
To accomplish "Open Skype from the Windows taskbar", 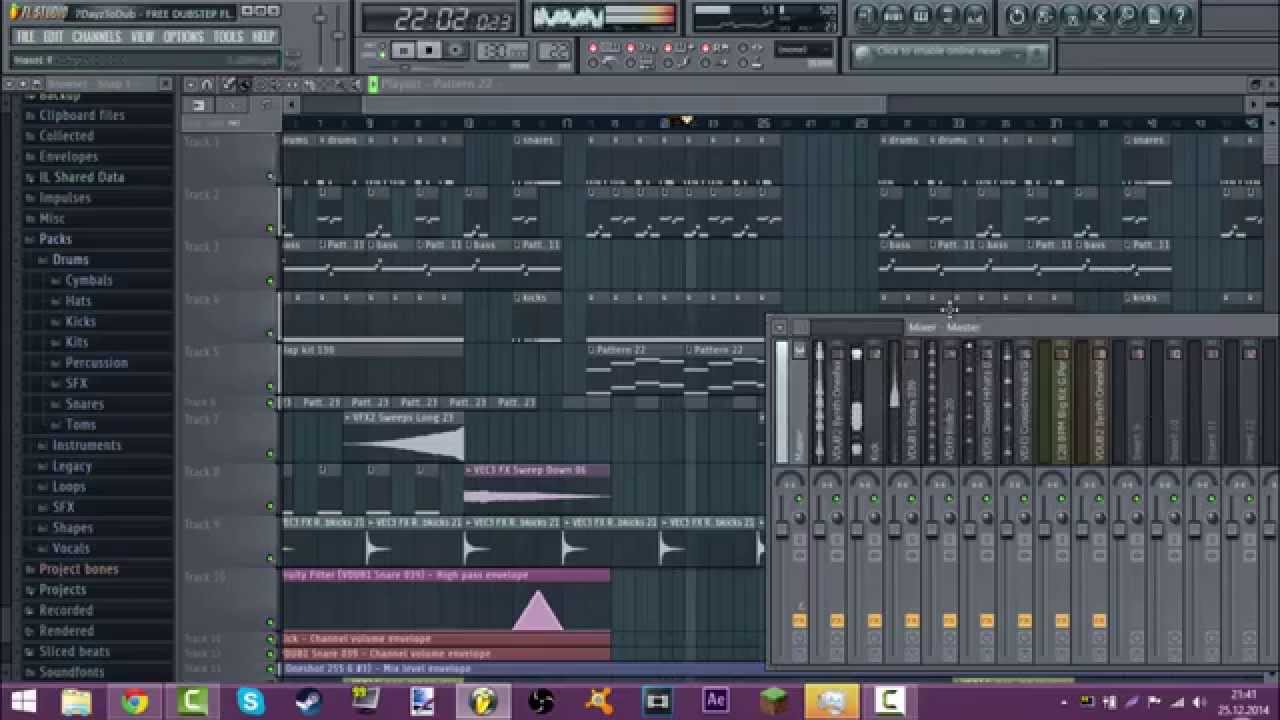I will pos(250,701).
